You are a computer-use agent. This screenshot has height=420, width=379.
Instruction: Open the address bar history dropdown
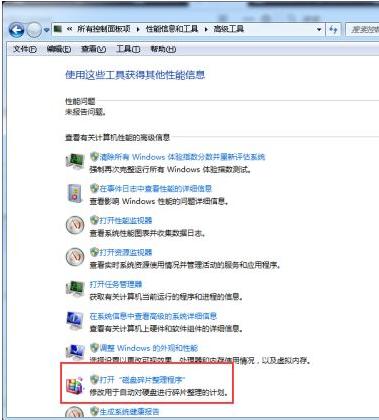[x=319, y=30]
